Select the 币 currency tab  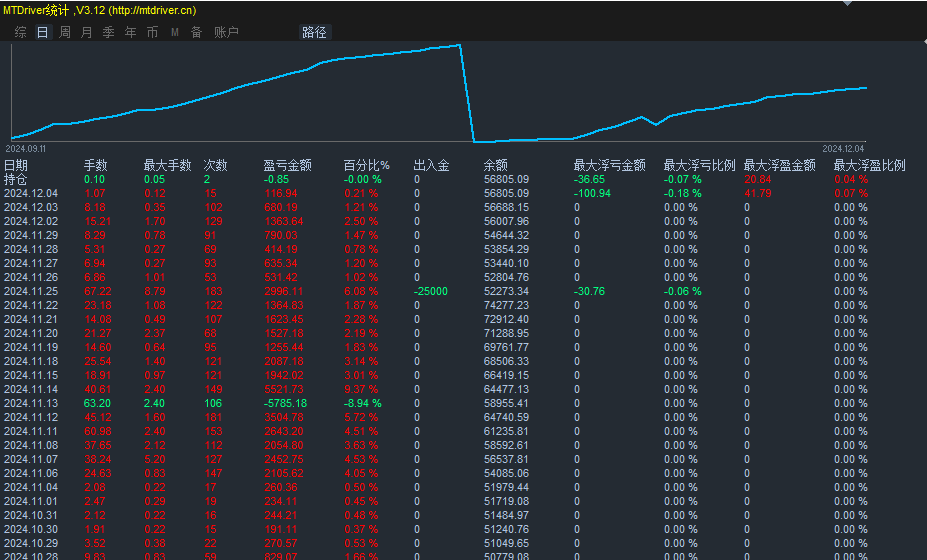[152, 32]
